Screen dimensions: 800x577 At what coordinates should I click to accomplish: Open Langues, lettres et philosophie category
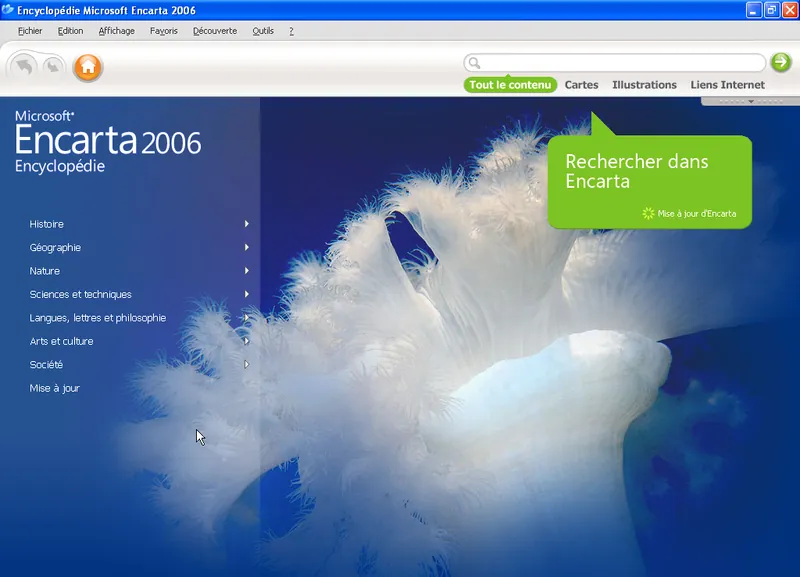(x=97, y=318)
